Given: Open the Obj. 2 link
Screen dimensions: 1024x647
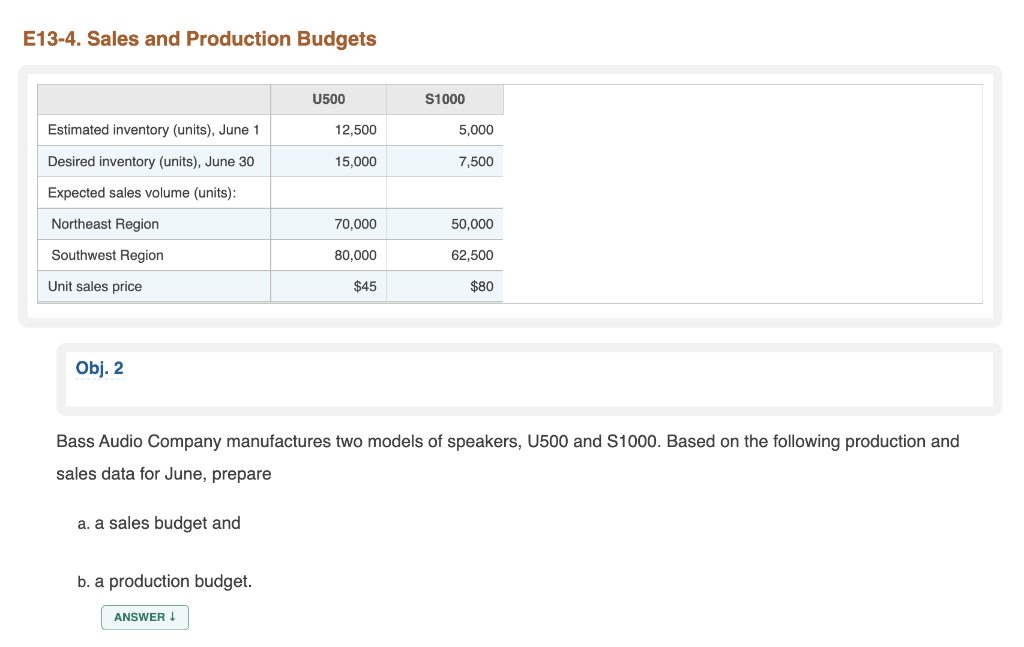Looking at the screenshot, I should (x=99, y=368).
